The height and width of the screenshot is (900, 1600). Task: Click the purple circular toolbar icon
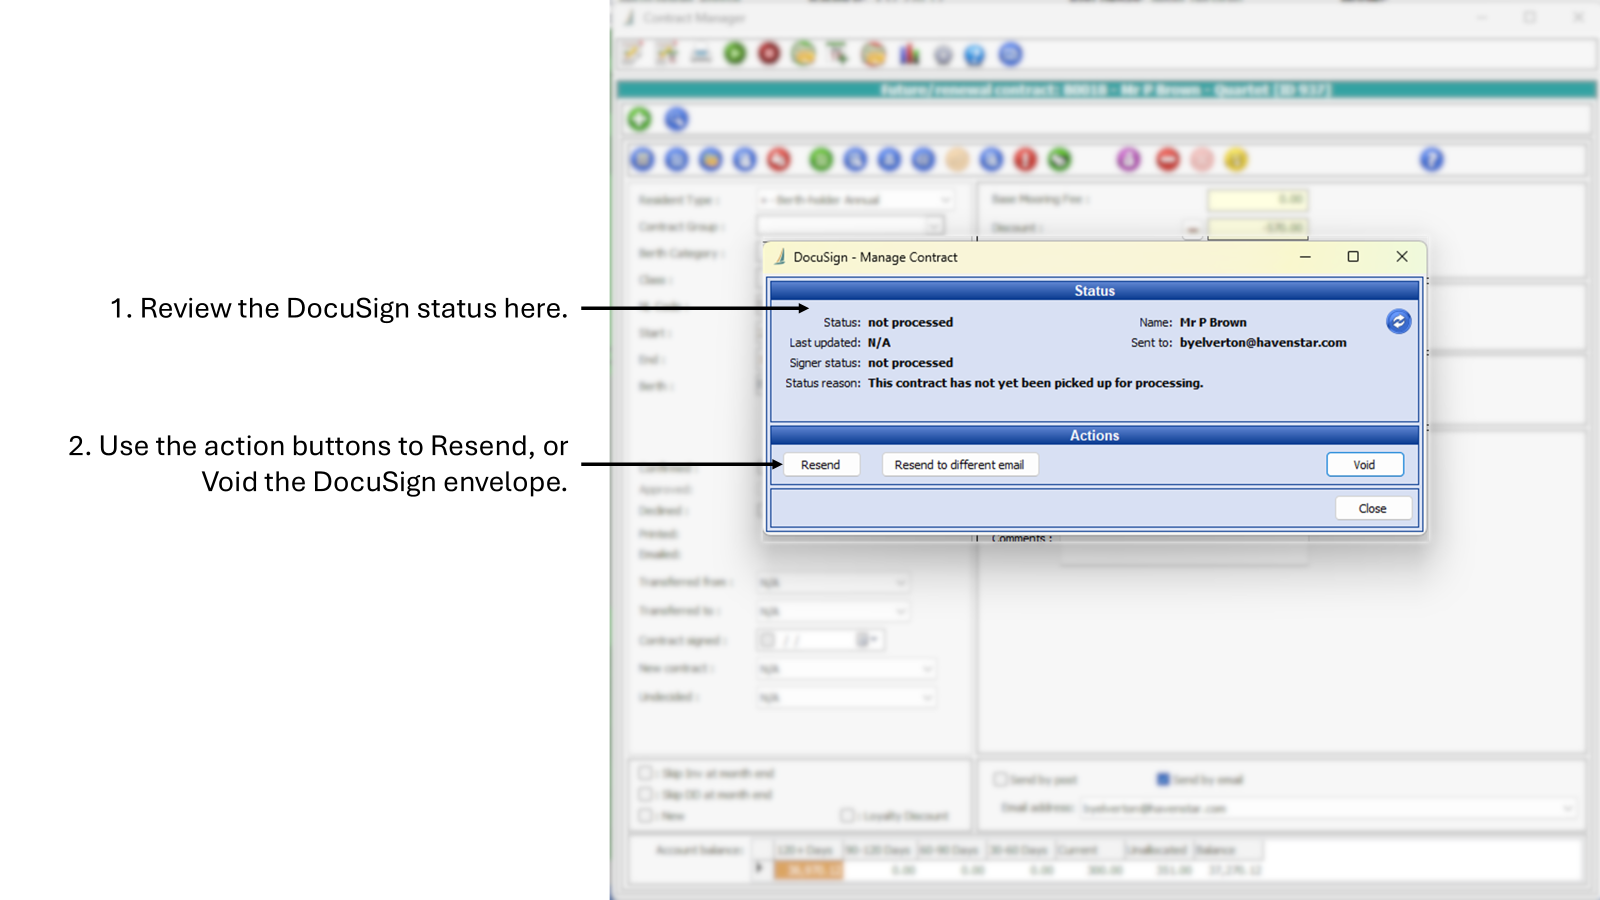tap(1128, 159)
